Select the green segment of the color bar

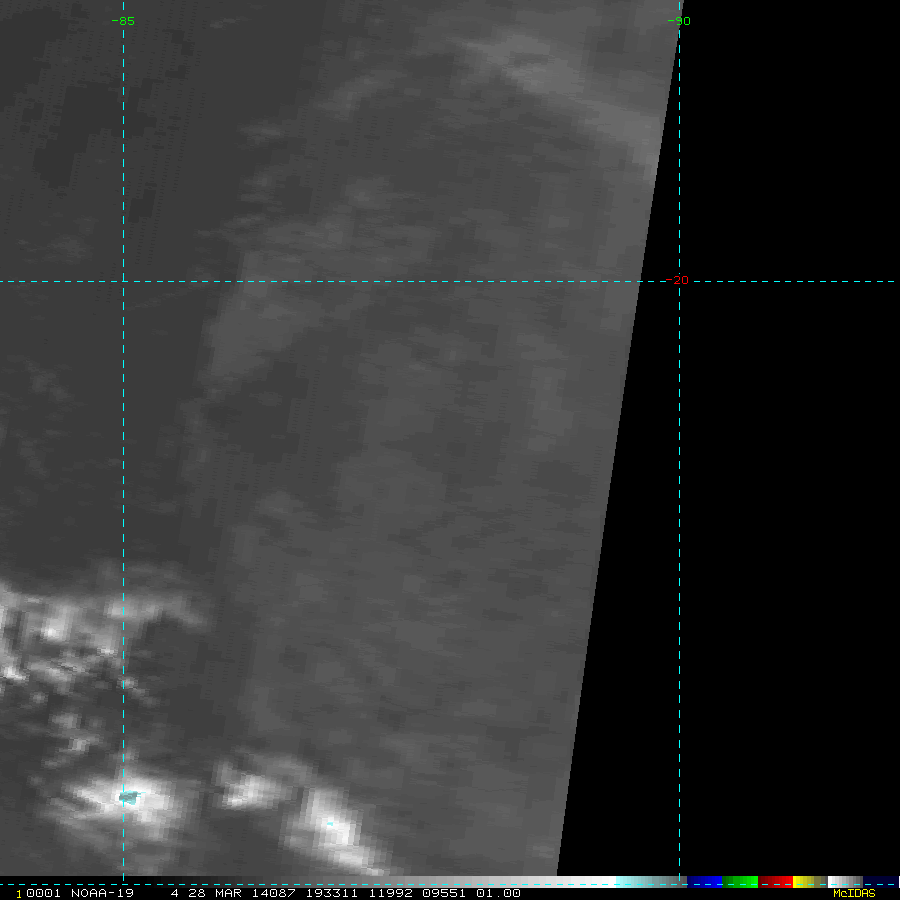[740, 882]
